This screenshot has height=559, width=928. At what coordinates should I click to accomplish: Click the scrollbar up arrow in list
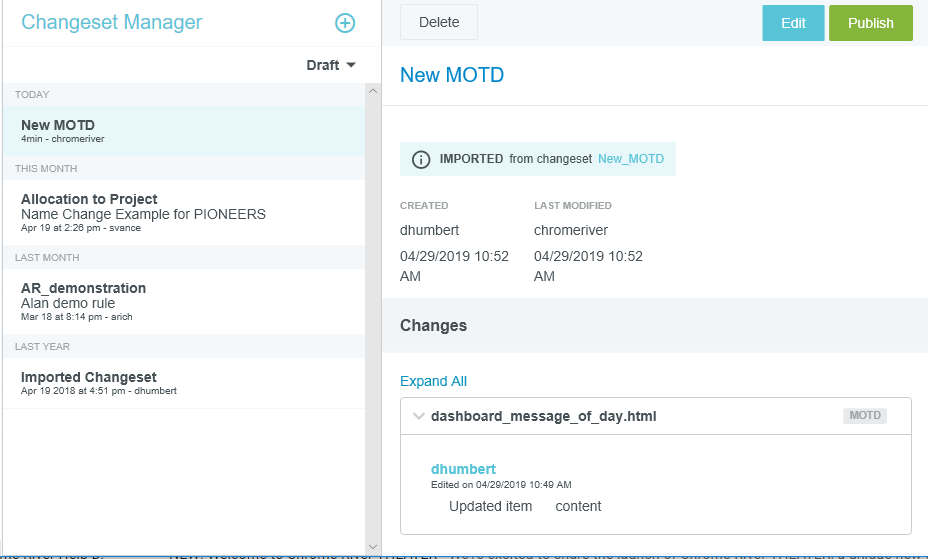(373, 92)
